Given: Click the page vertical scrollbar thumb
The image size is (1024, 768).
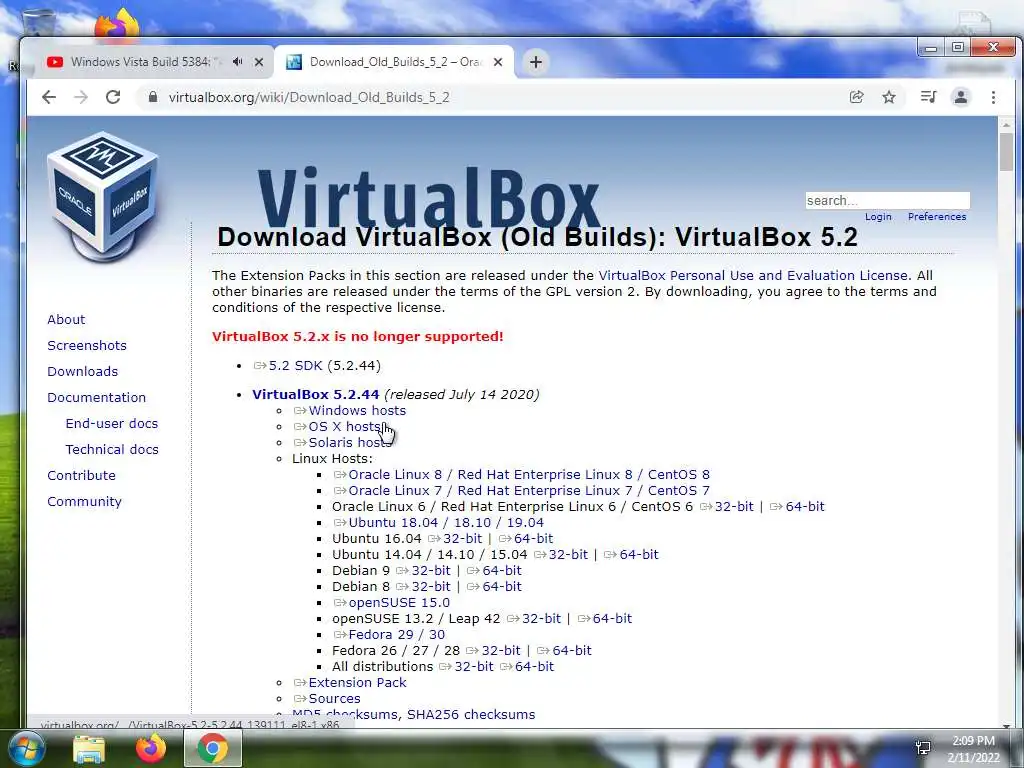Looking at the screenshot, I should 1006,152.
